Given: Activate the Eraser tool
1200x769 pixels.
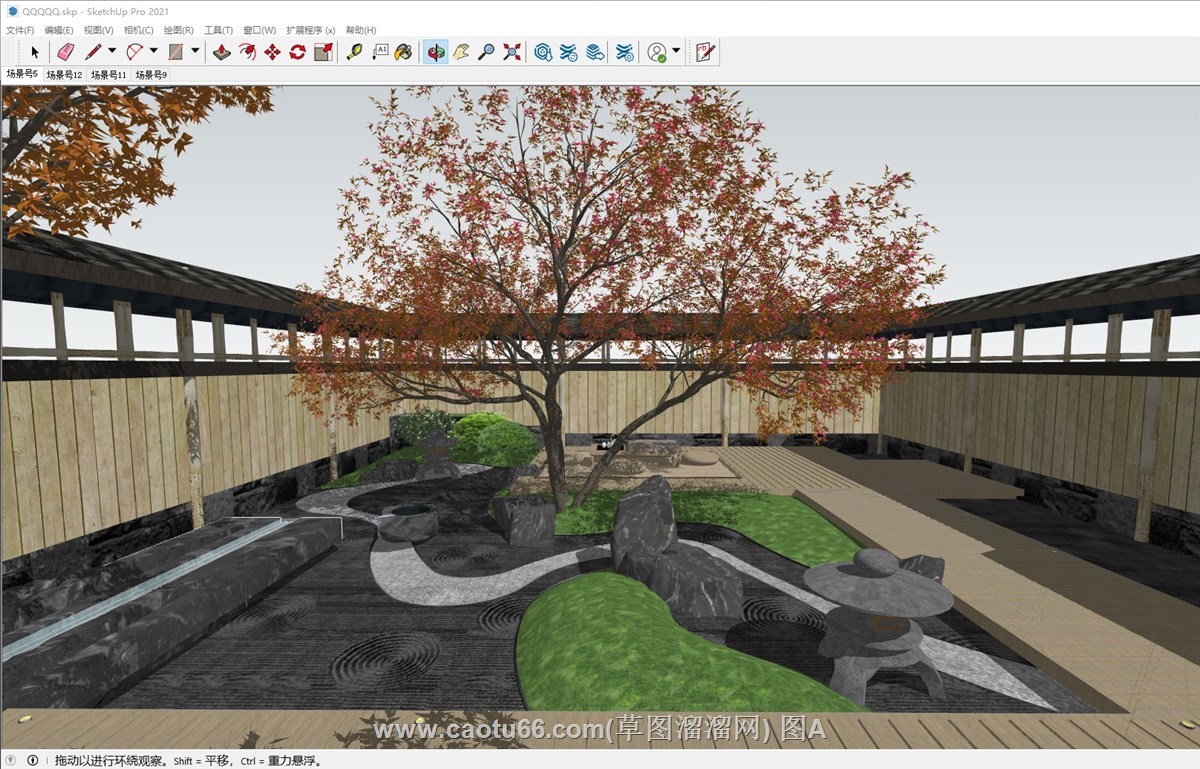Looking at the screenshot, I should coord(66,52).
